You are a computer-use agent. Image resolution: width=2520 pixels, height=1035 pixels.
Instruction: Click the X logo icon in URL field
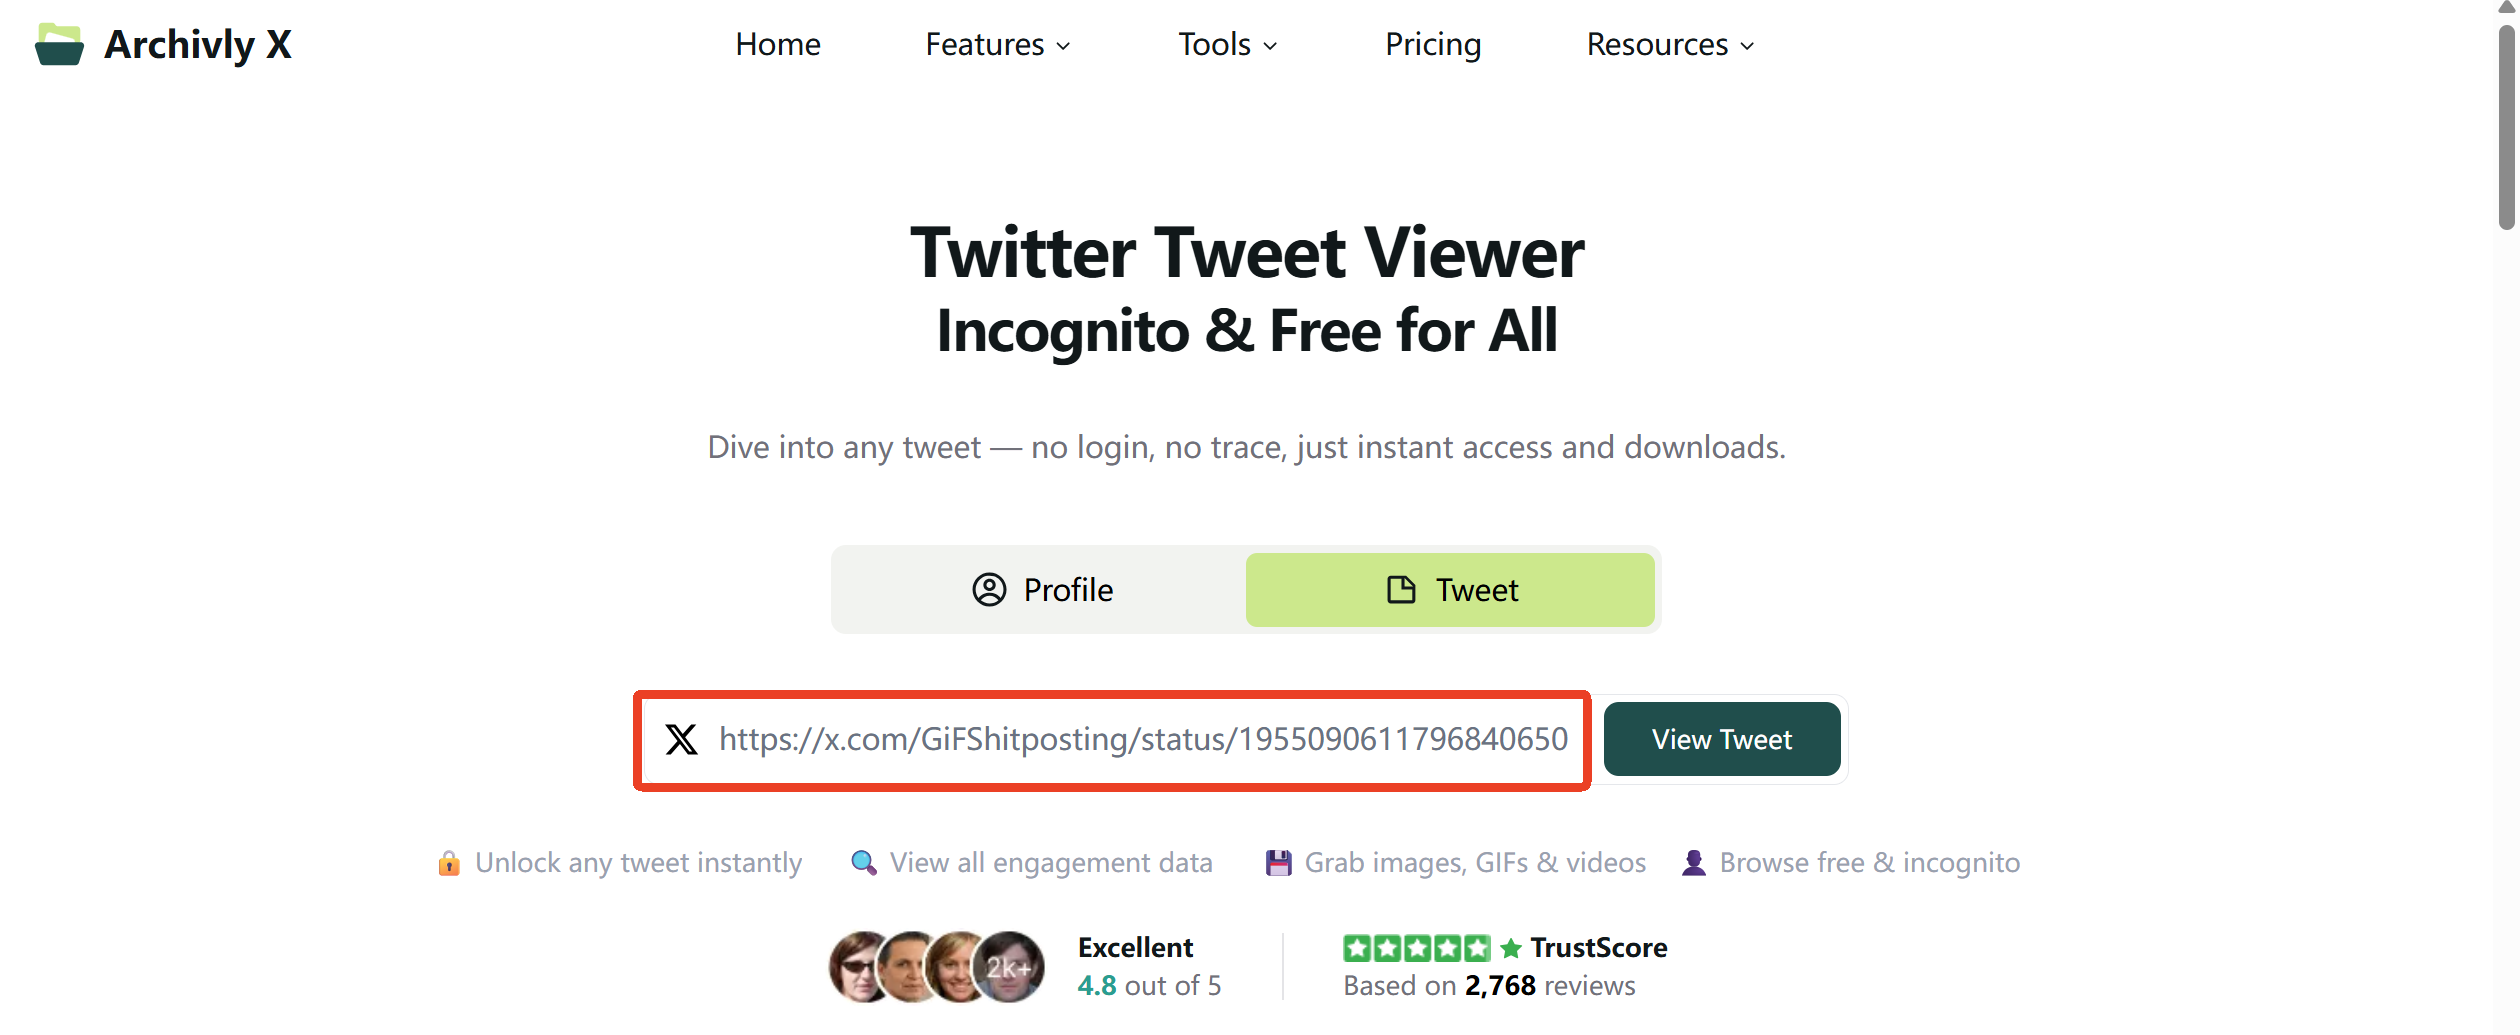[x=682, y=740]
